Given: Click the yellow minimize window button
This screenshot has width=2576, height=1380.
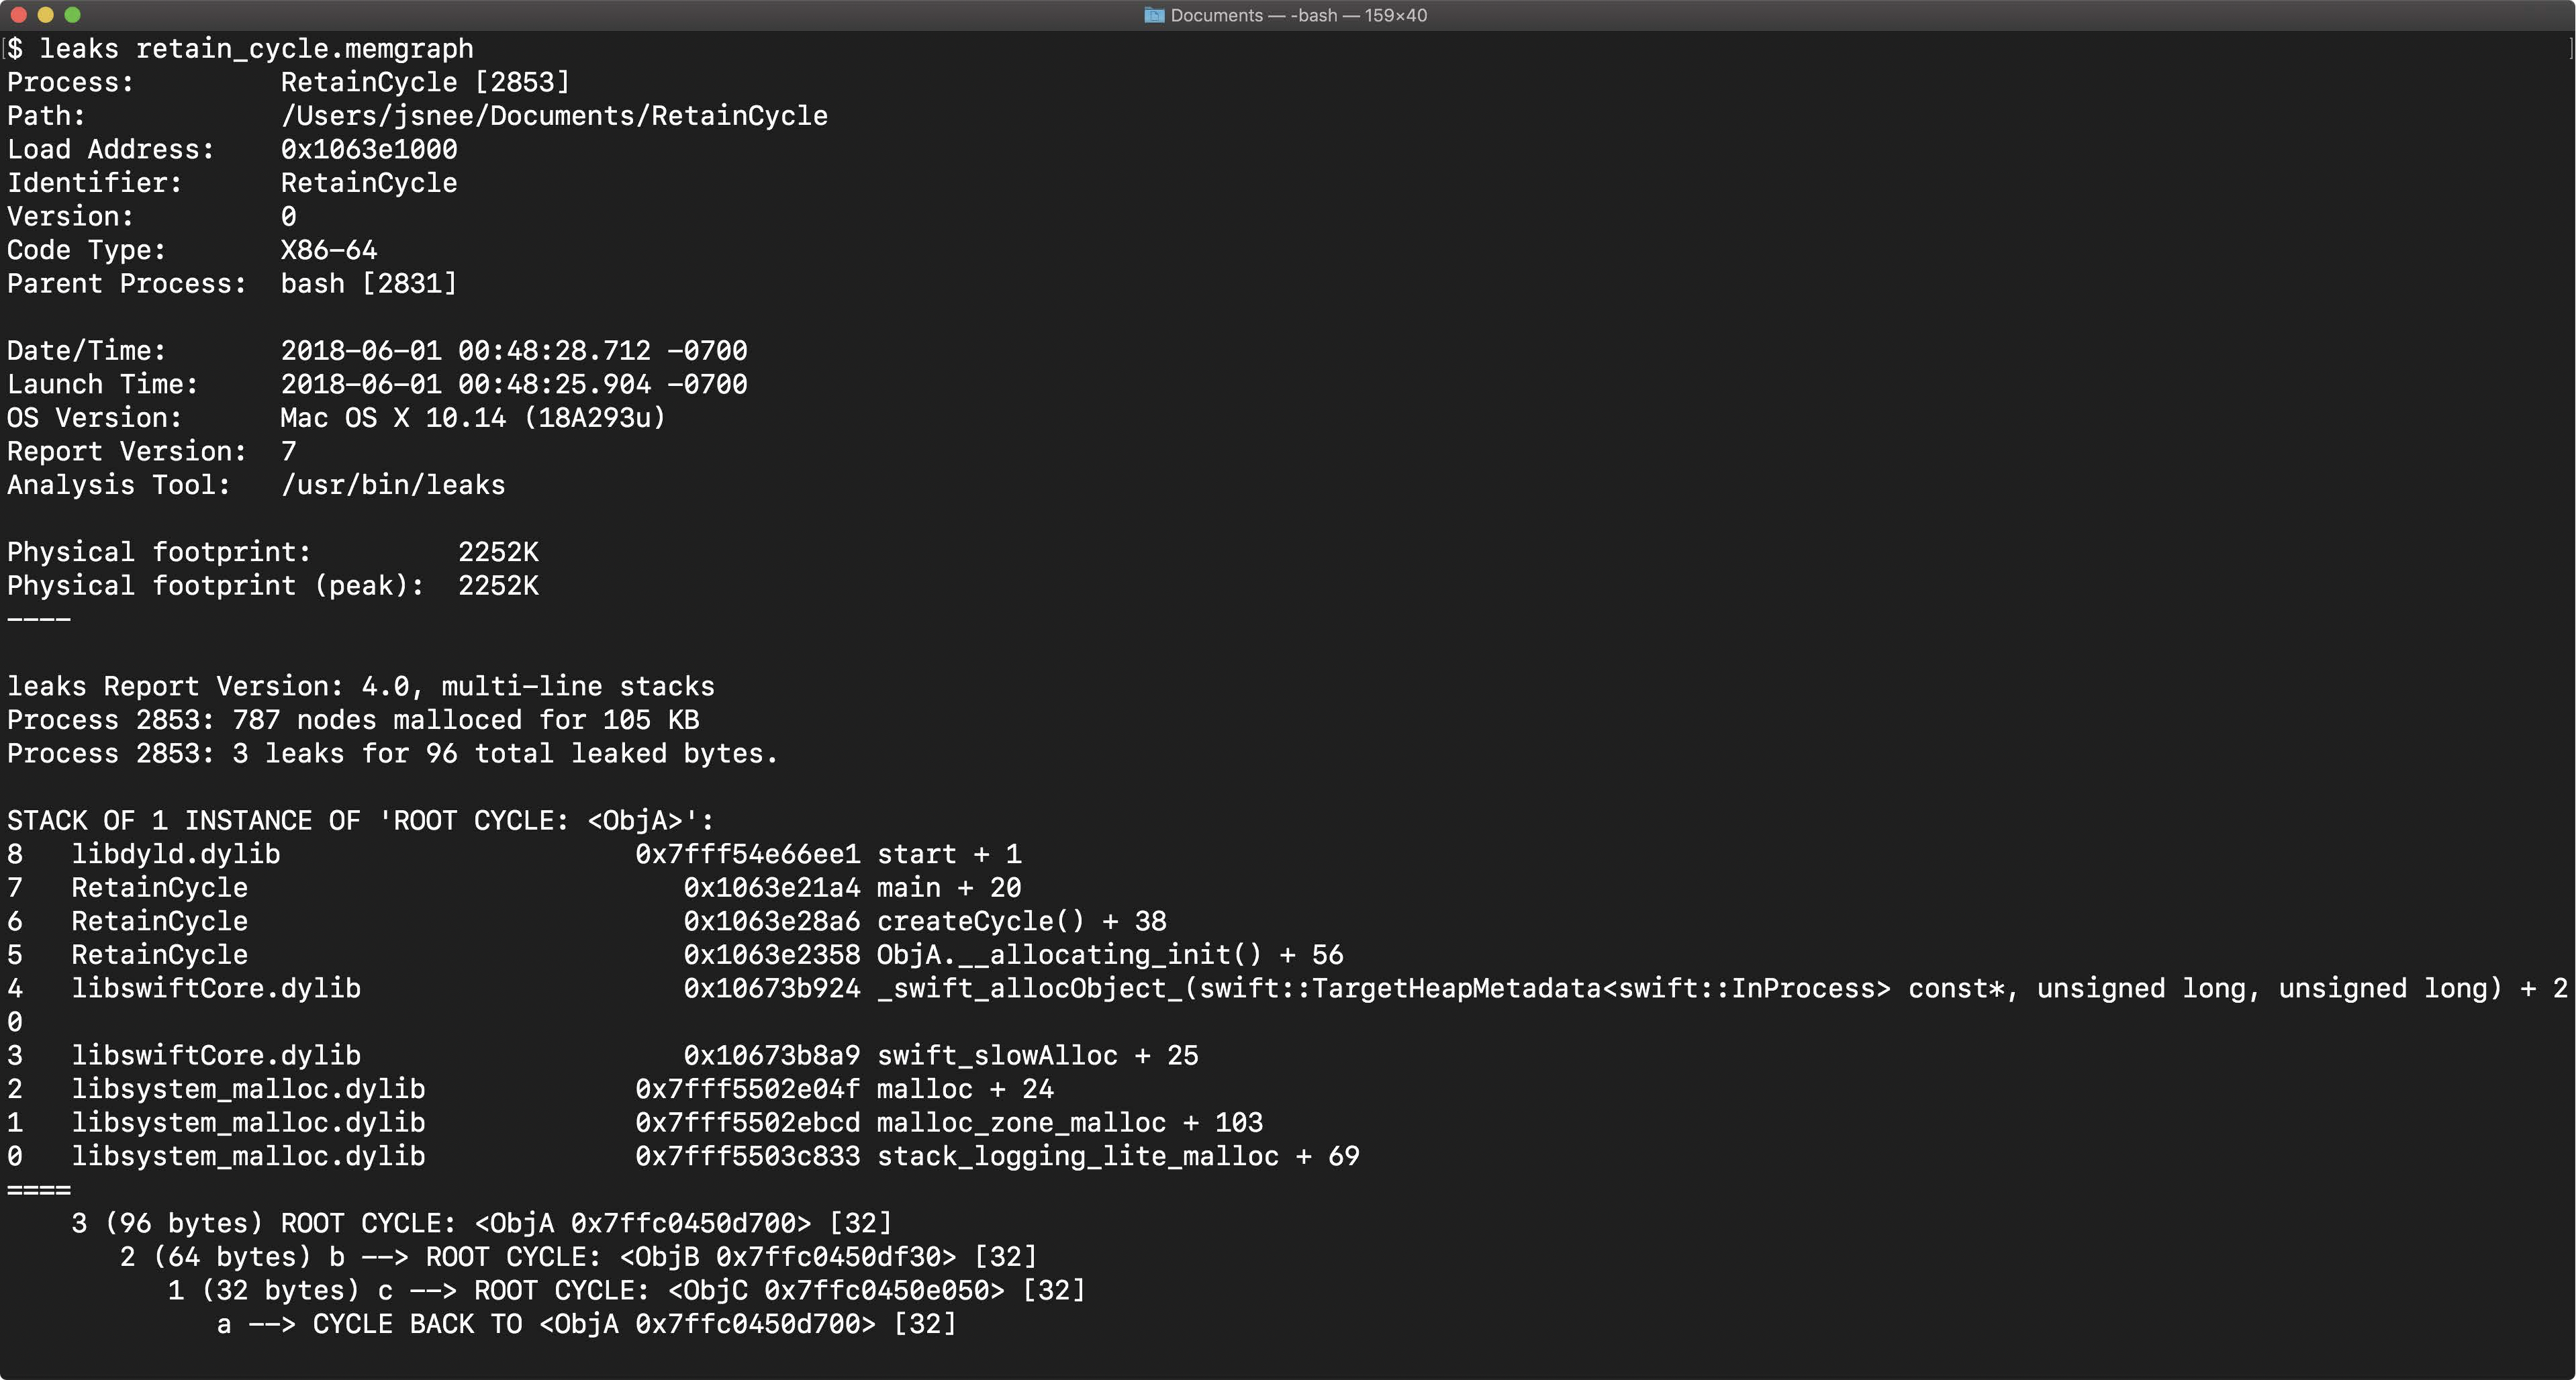Looking at the screenshot, I should [x=45, y=15].
